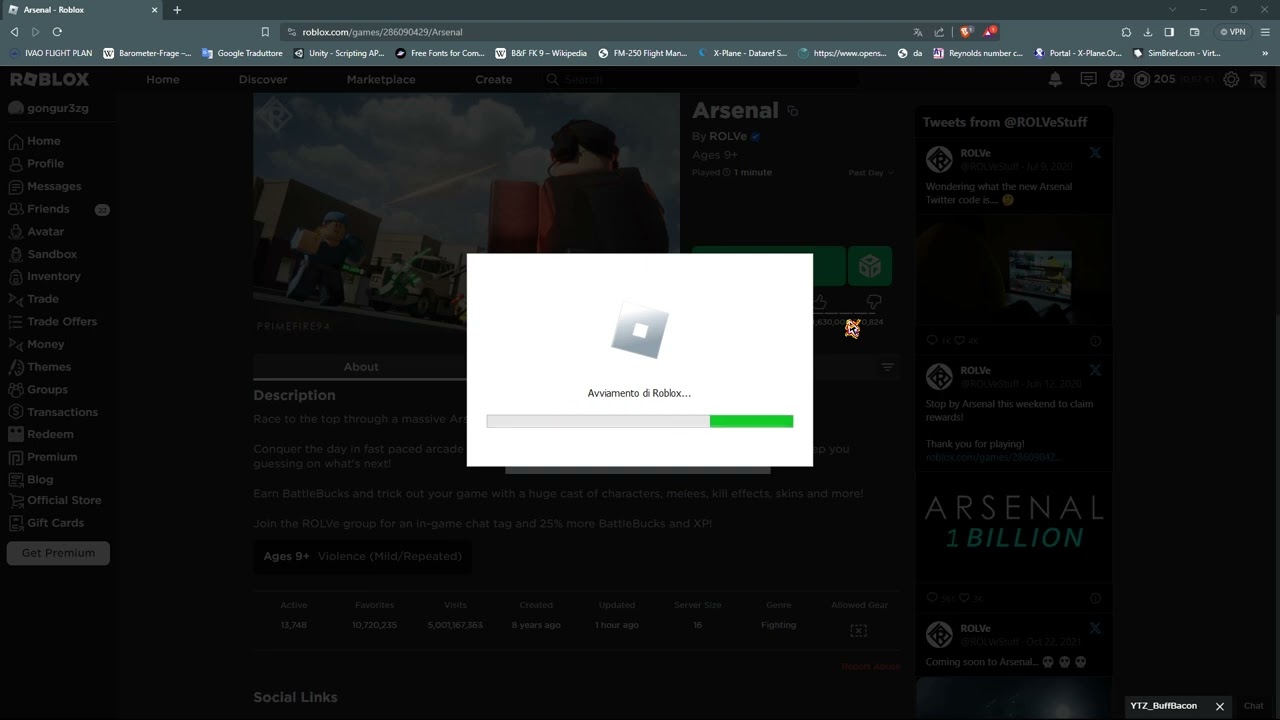Select the About tab
Screen dimensions: 1280x720
pos(361,367)
